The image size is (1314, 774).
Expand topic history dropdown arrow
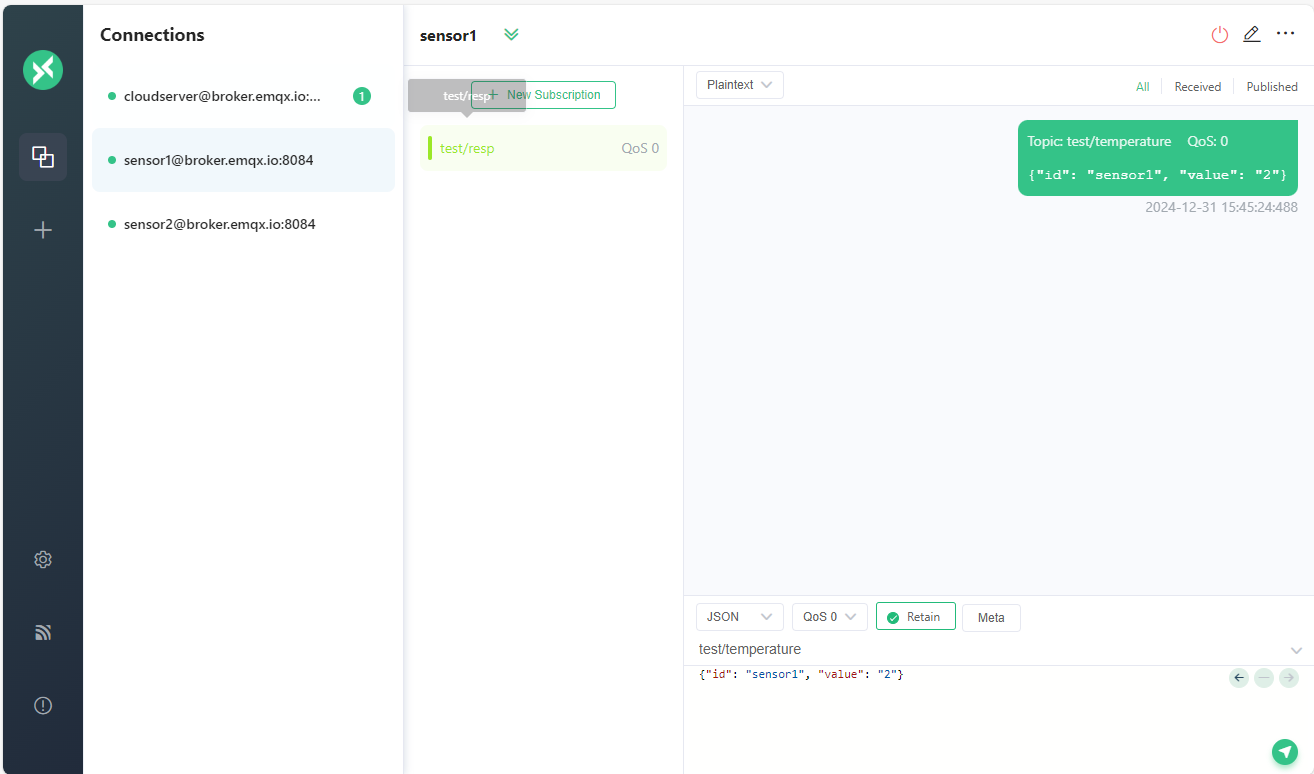pyautogui.click(x=1297, y=650)
